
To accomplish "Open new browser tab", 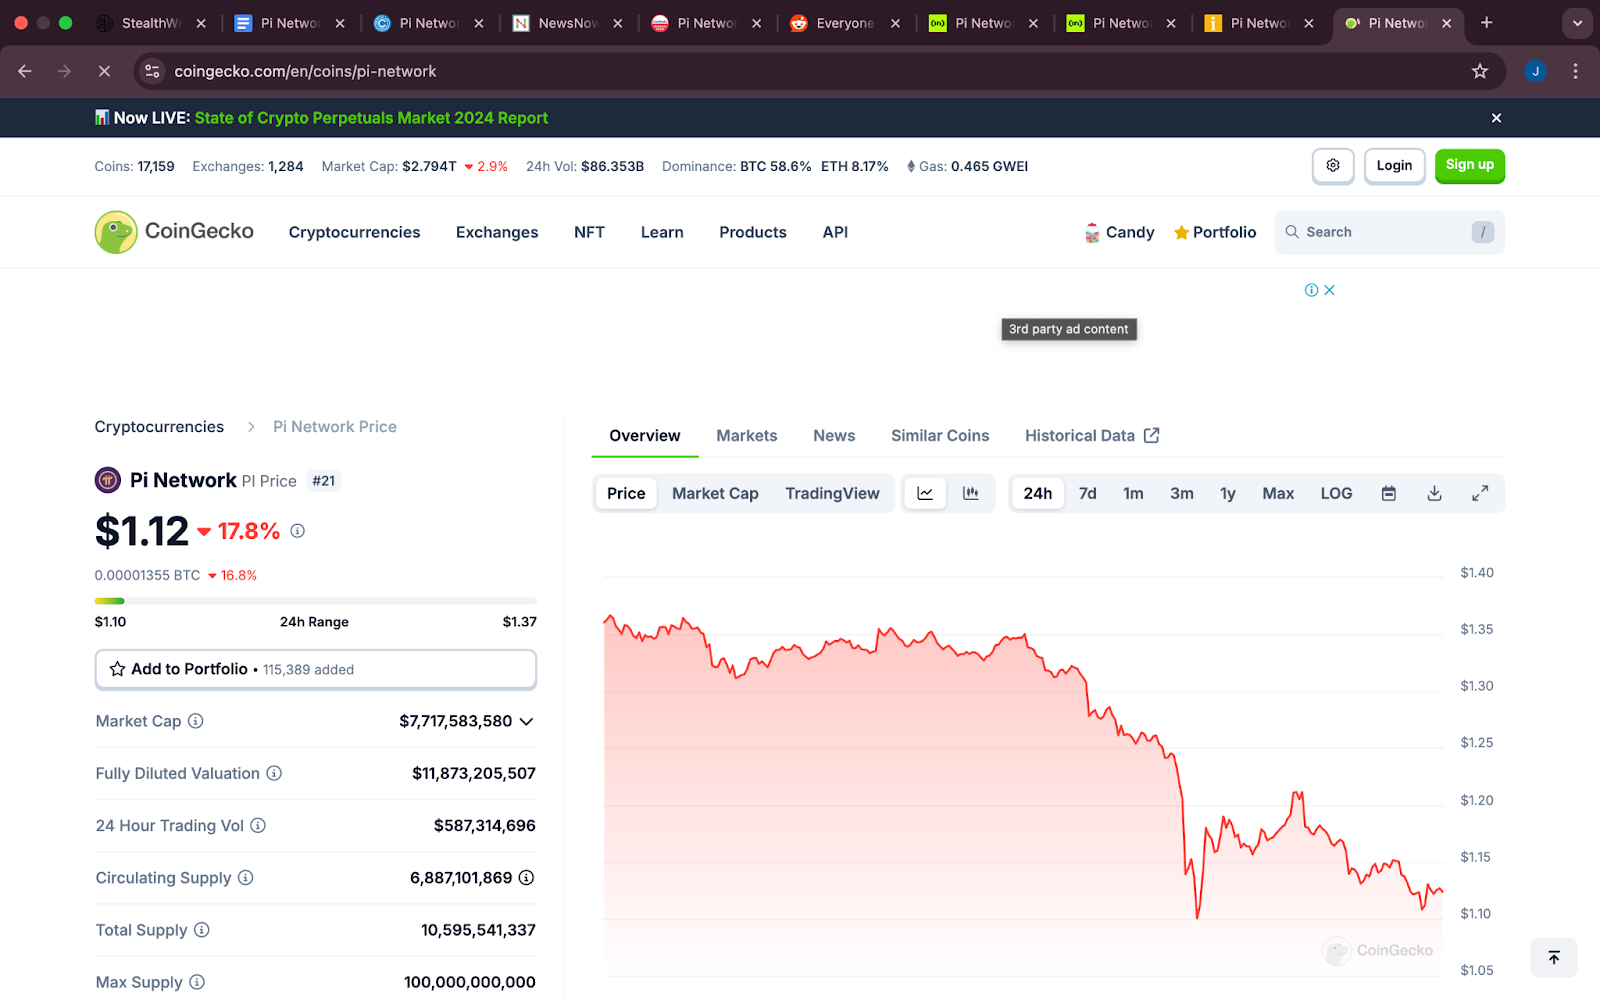I will coord(1487,23).
